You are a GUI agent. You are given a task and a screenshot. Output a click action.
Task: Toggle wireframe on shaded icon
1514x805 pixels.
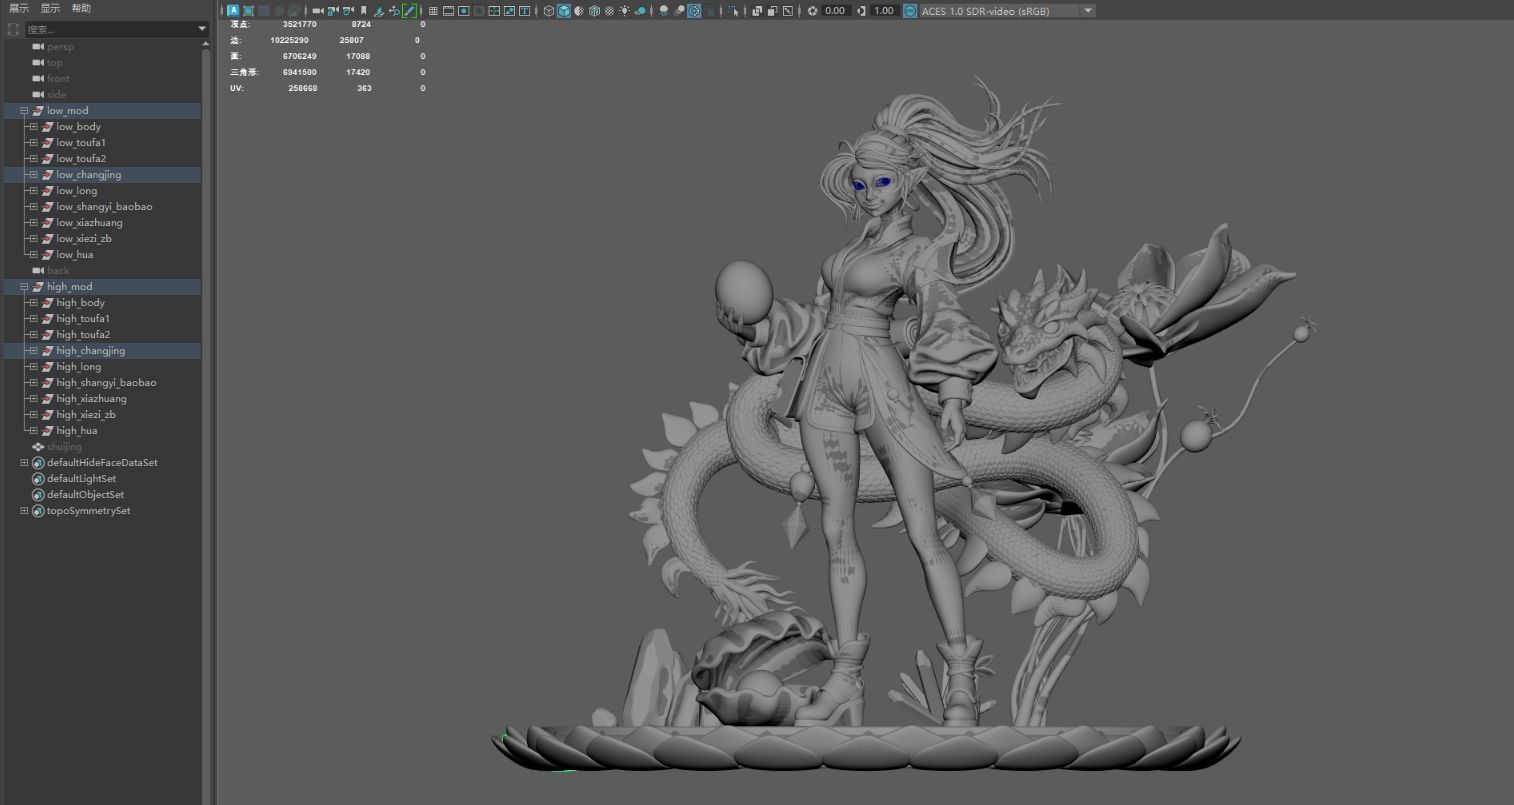click(594, 11)
